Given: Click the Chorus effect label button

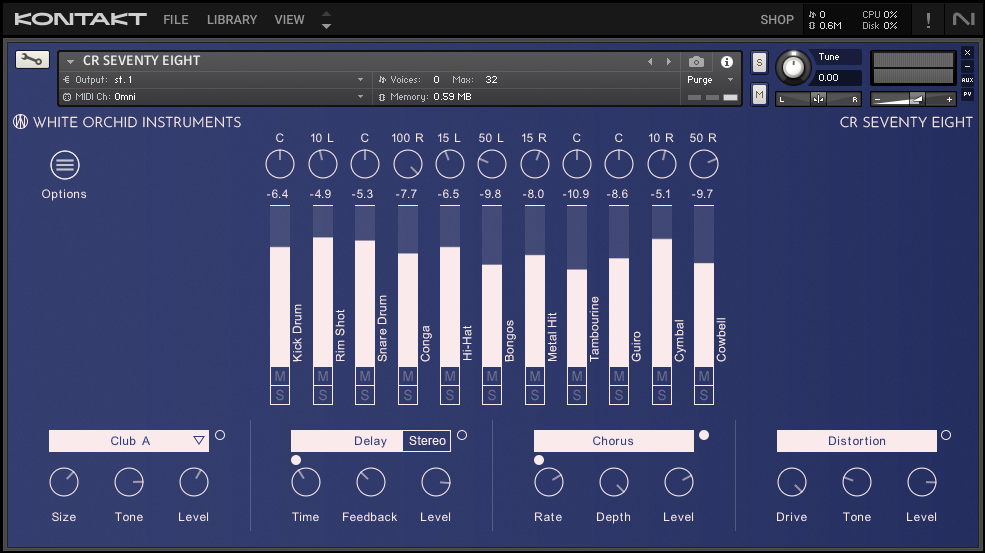Looking at the screenshot, I should coord(613,441).
